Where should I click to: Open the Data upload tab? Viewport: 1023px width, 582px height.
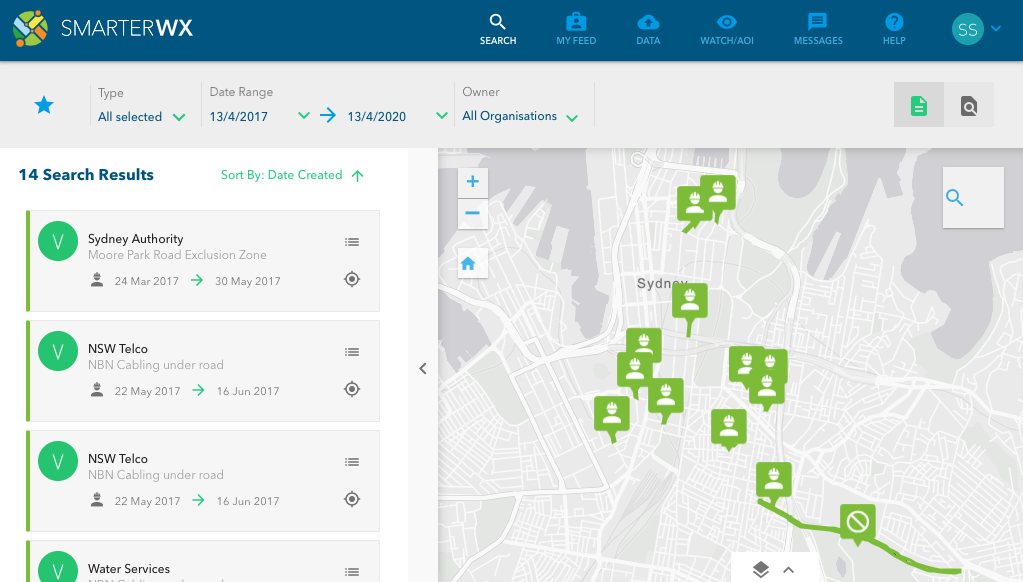click(x=648, y=30)
